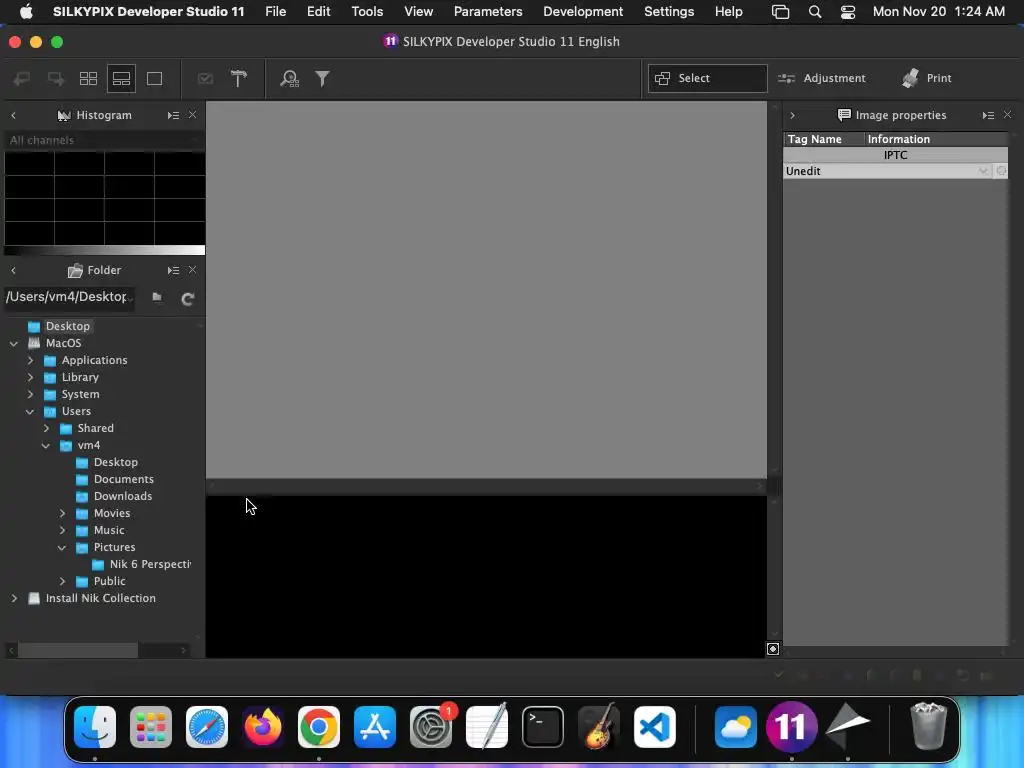
Task: Open the Unedit IPTC dropdown
Action: (888, 171)
